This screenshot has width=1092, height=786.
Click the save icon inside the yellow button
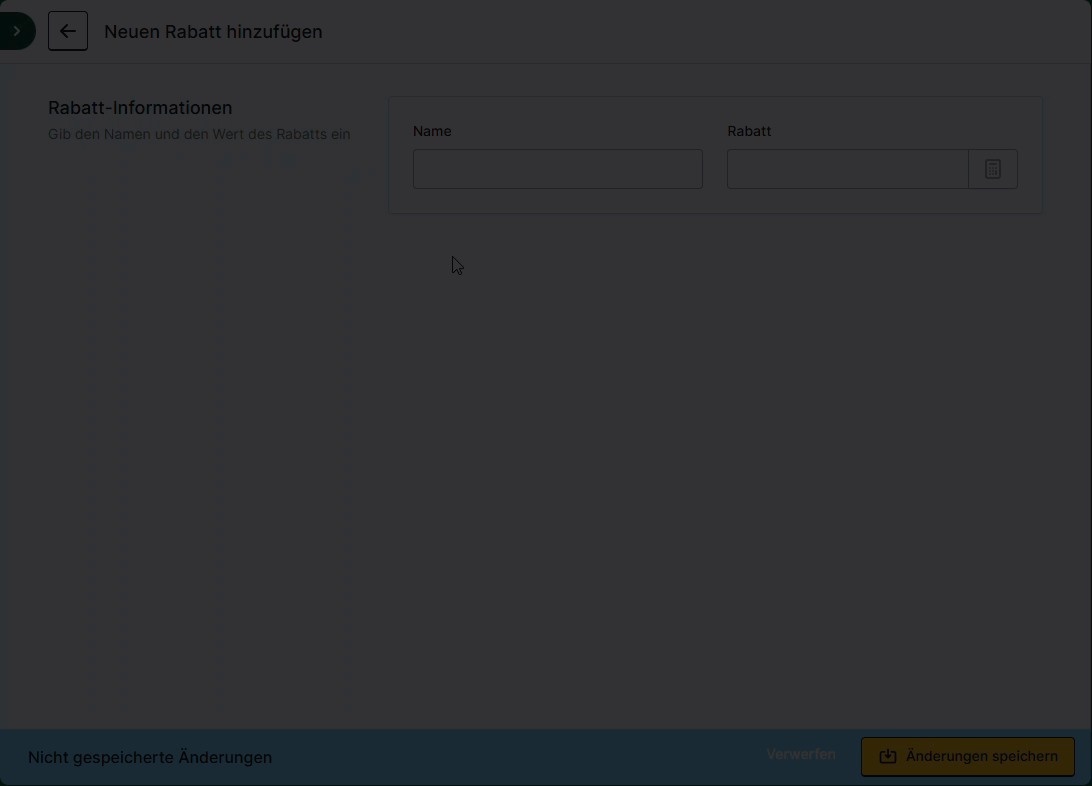coord(887,757)
